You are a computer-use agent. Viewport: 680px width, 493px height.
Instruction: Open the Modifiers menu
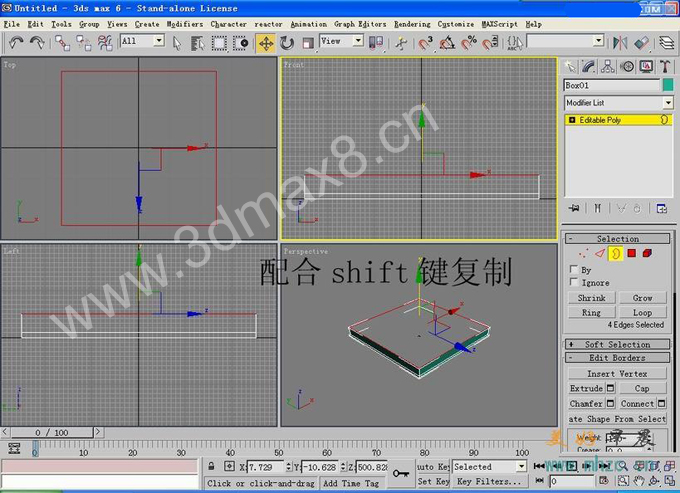185,24
